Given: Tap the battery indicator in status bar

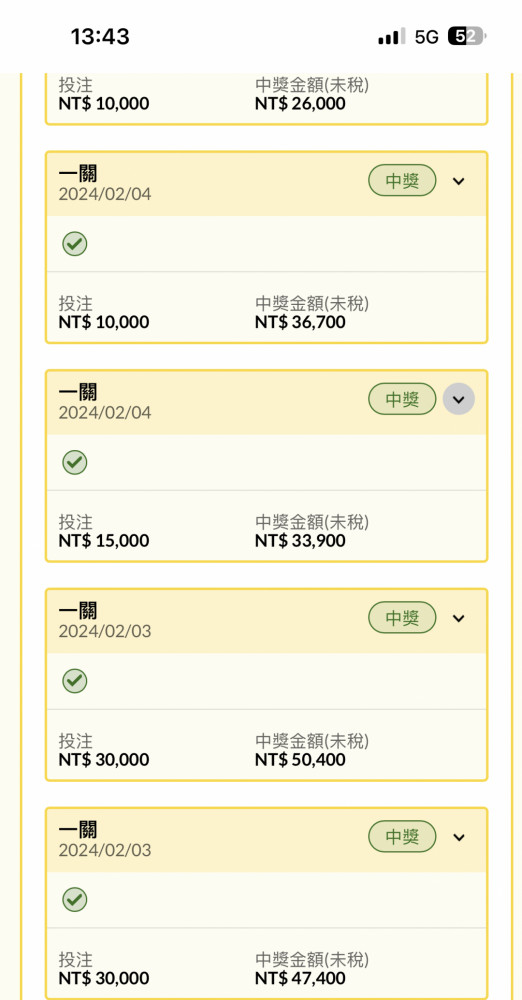Looking at the screenshot, I should [466, 36].
